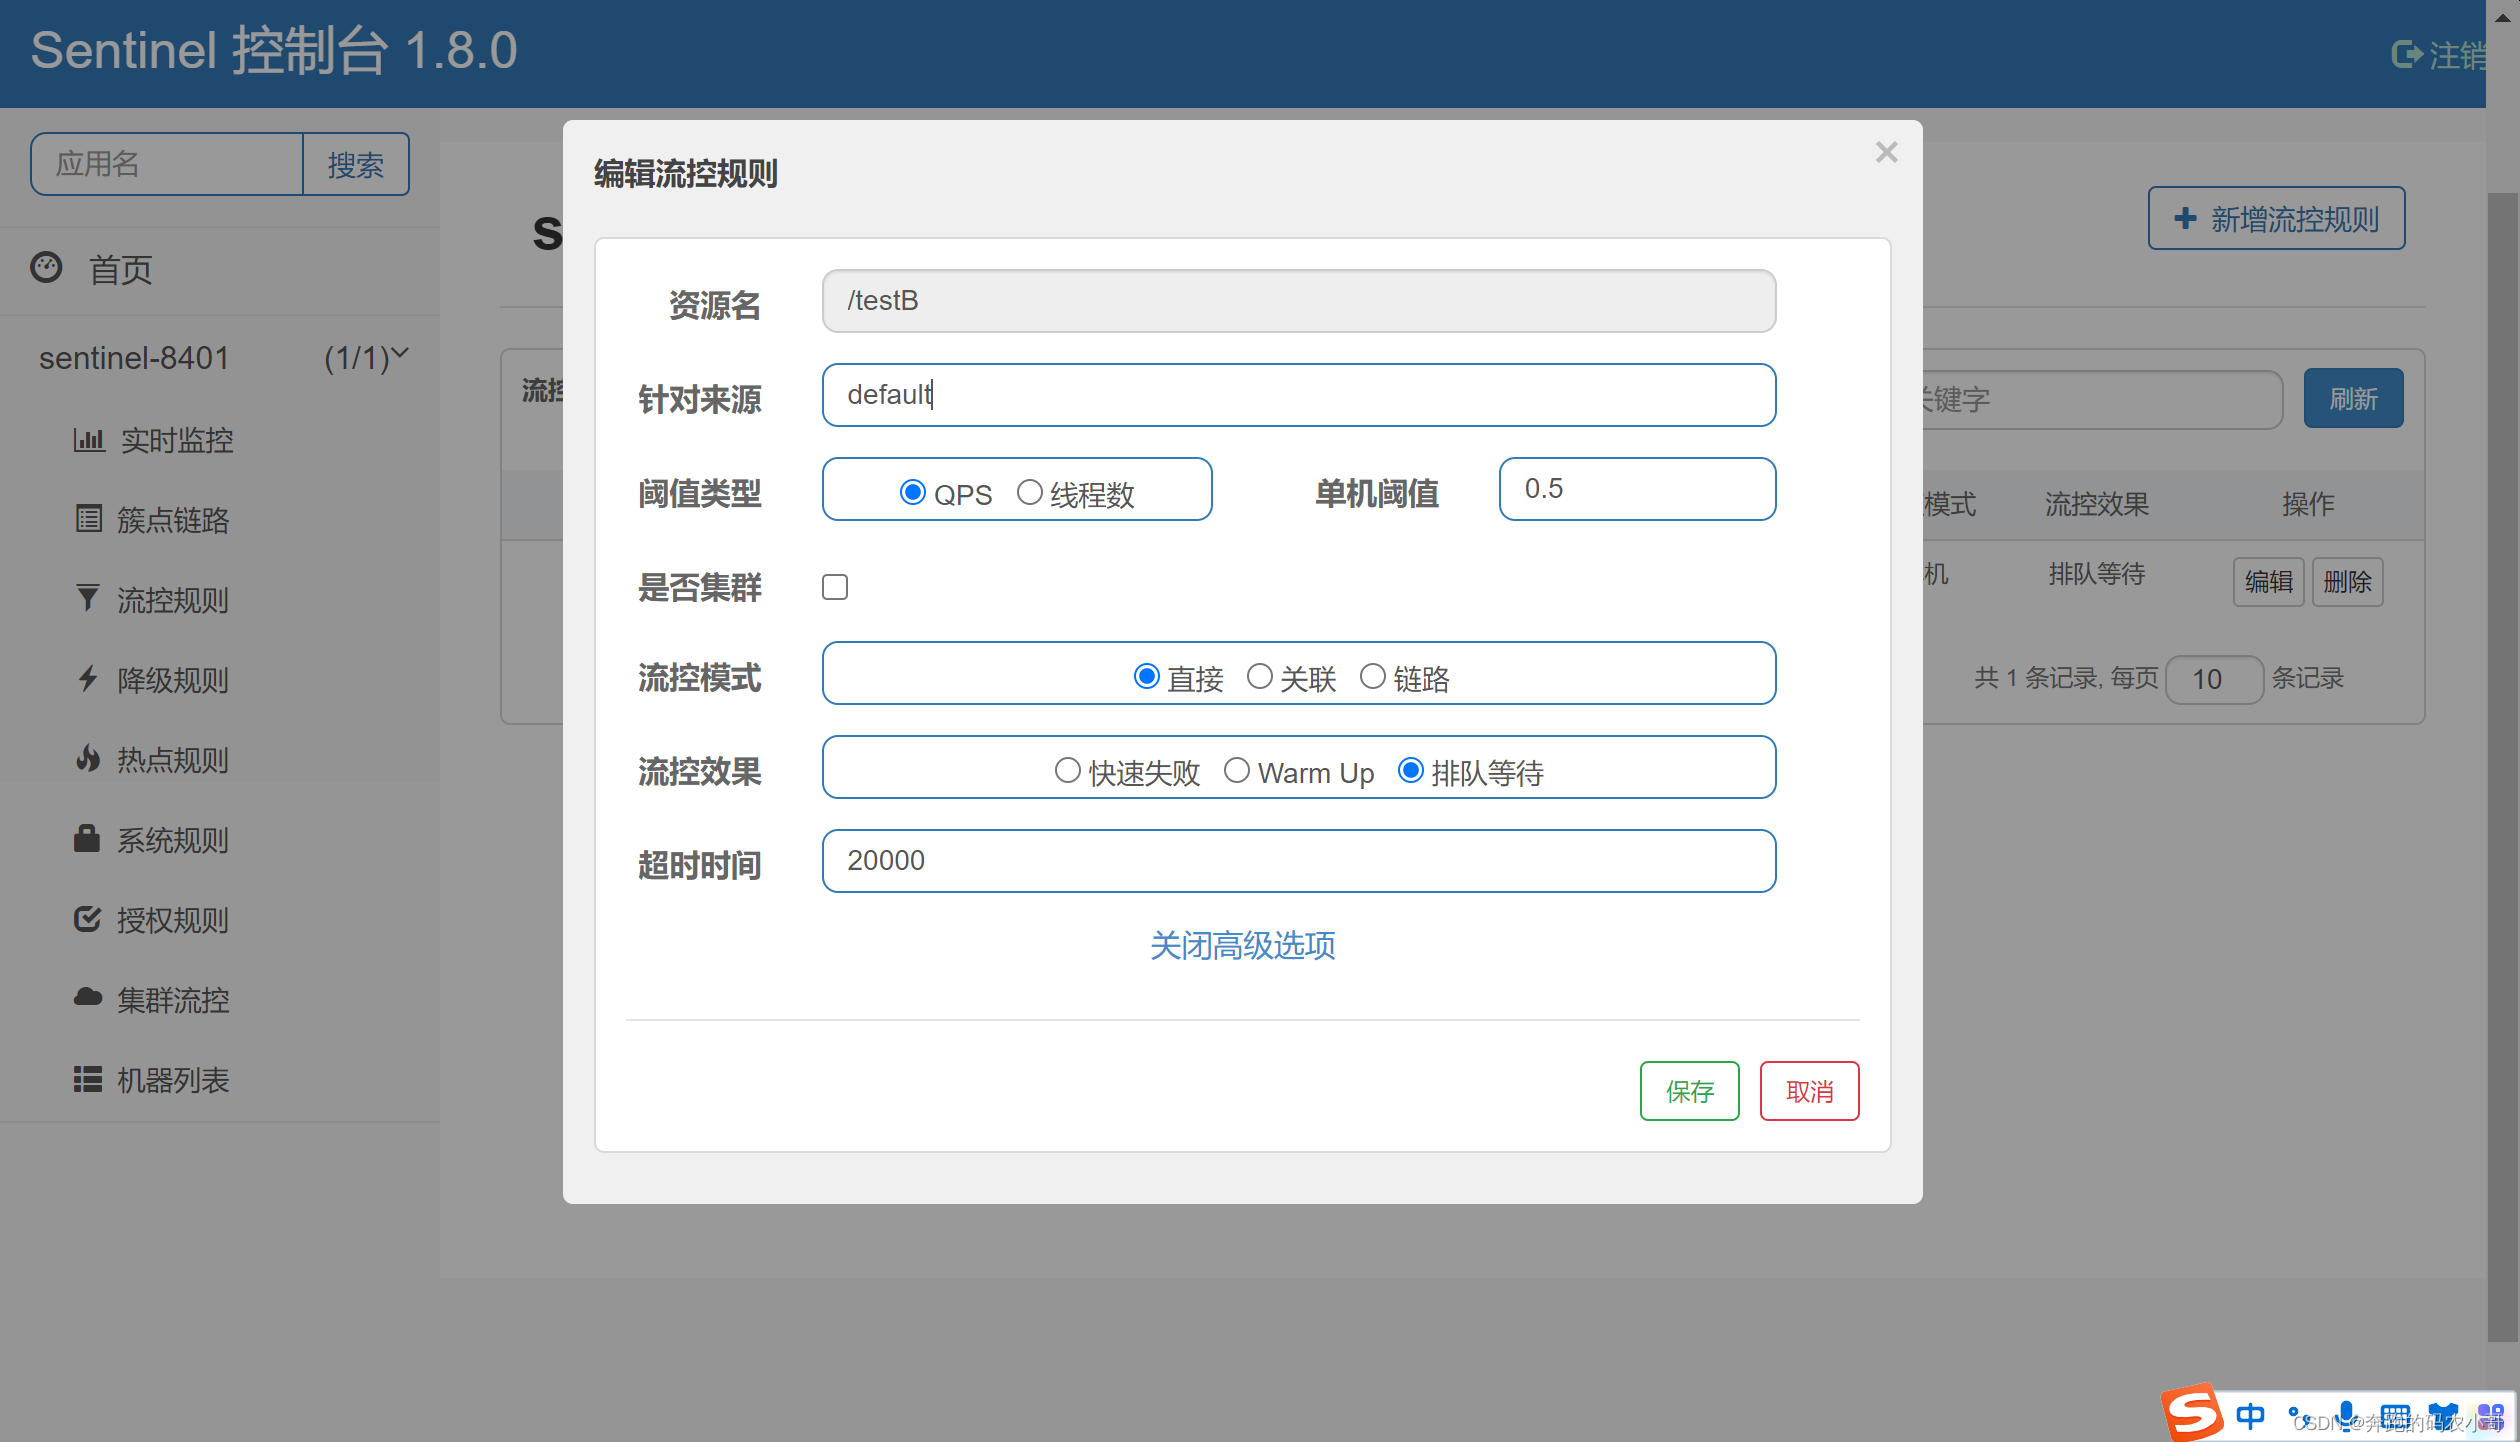
Task: Click the red 取消 button
Action: tap(1809, 1091)
